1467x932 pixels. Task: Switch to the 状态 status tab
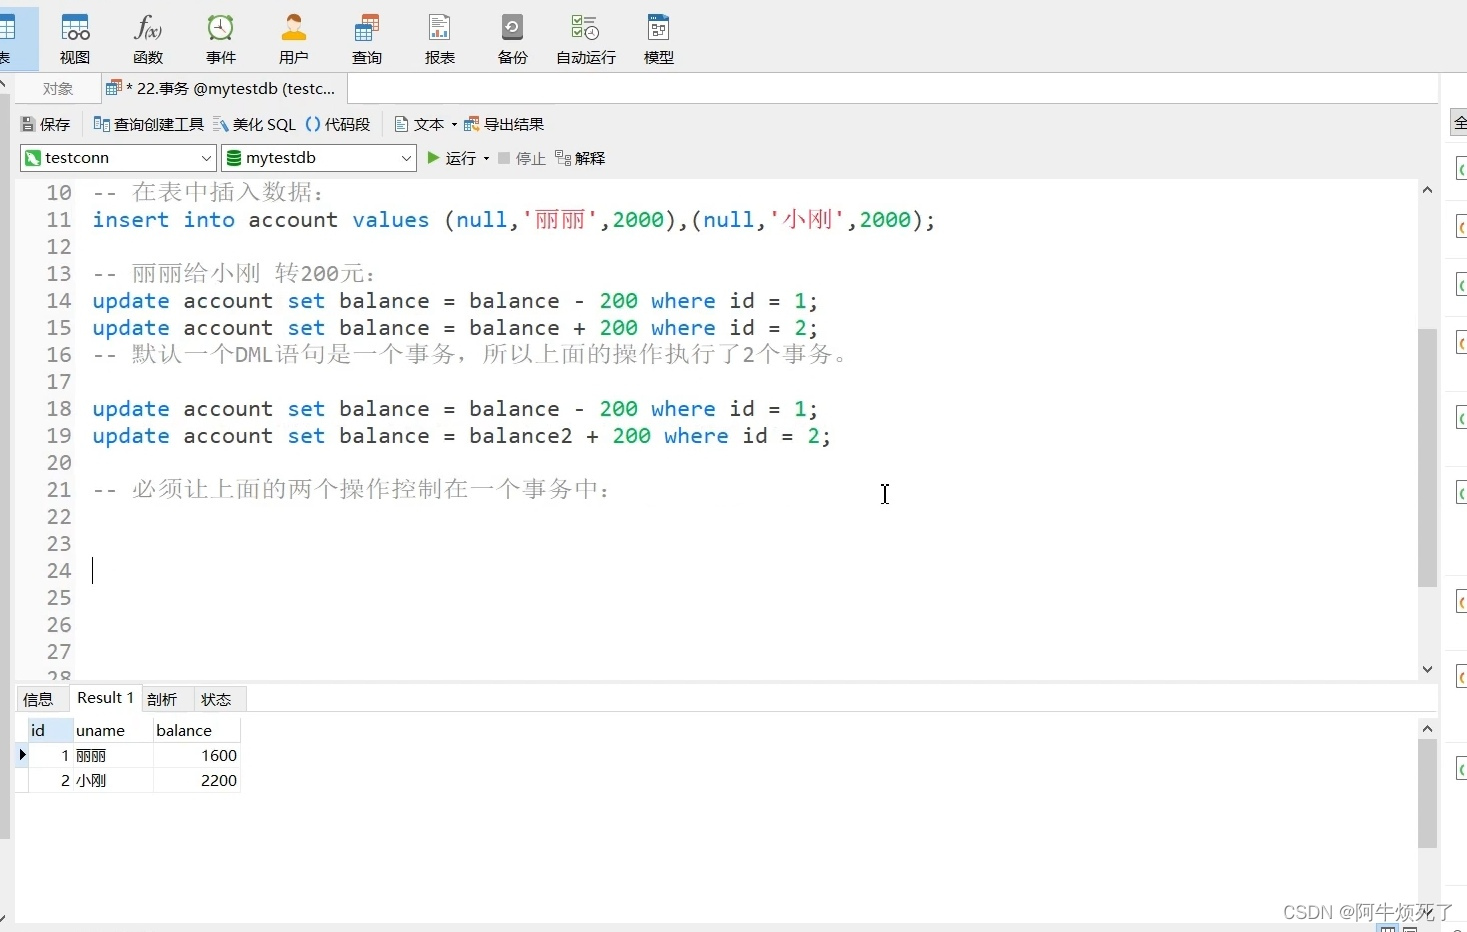[216, 699]
